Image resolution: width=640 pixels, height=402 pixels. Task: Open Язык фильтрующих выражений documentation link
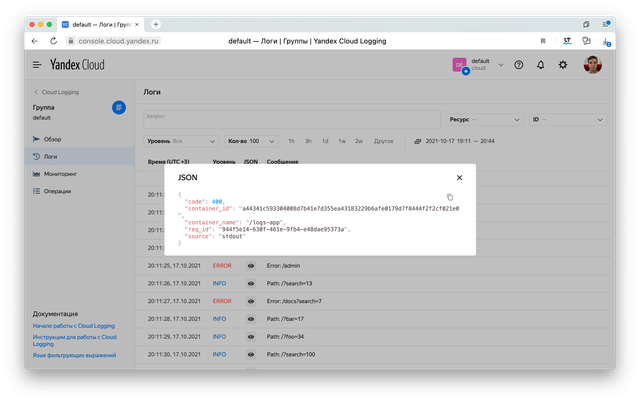pyautogui.click(x=74, y=355)
